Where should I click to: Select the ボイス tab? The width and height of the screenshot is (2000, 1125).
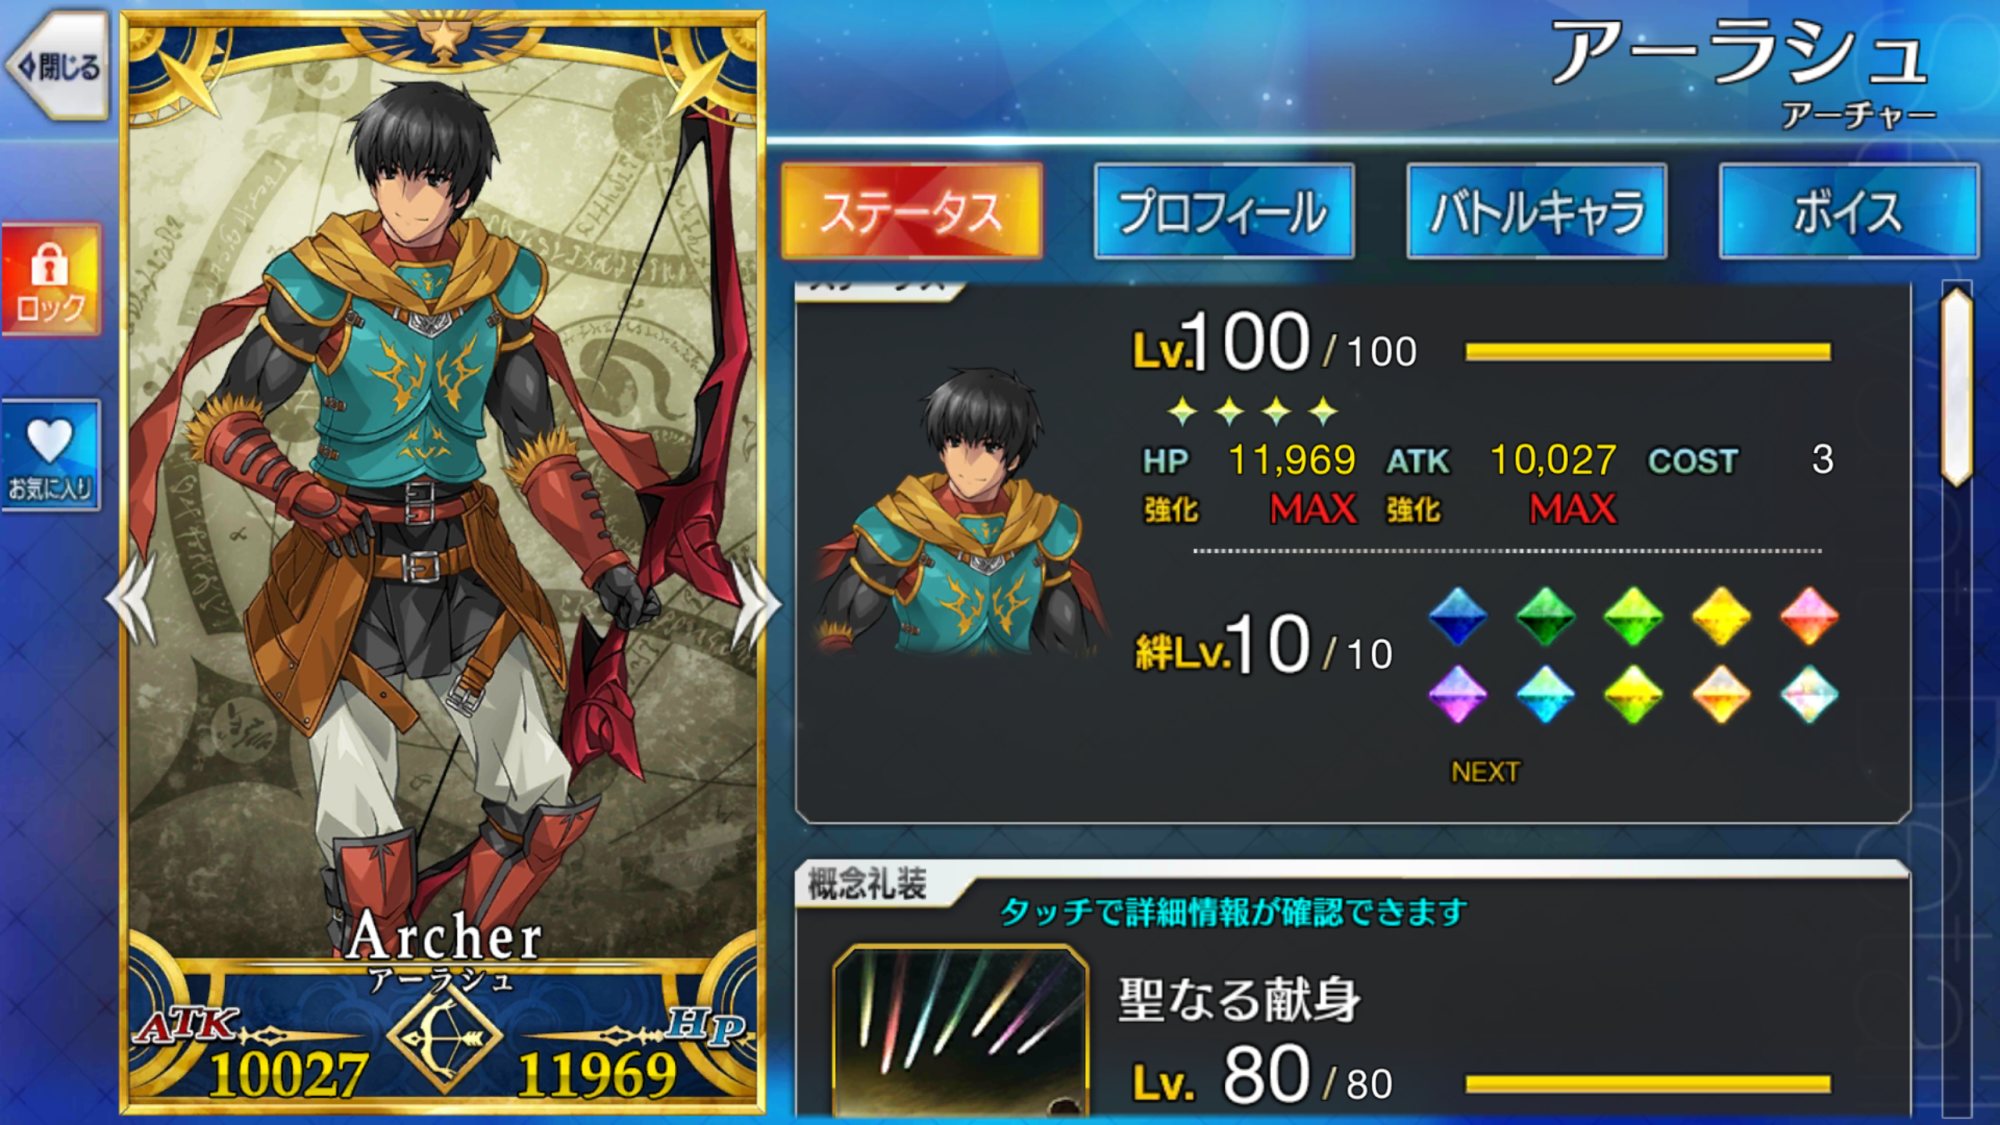(1848, 211)
